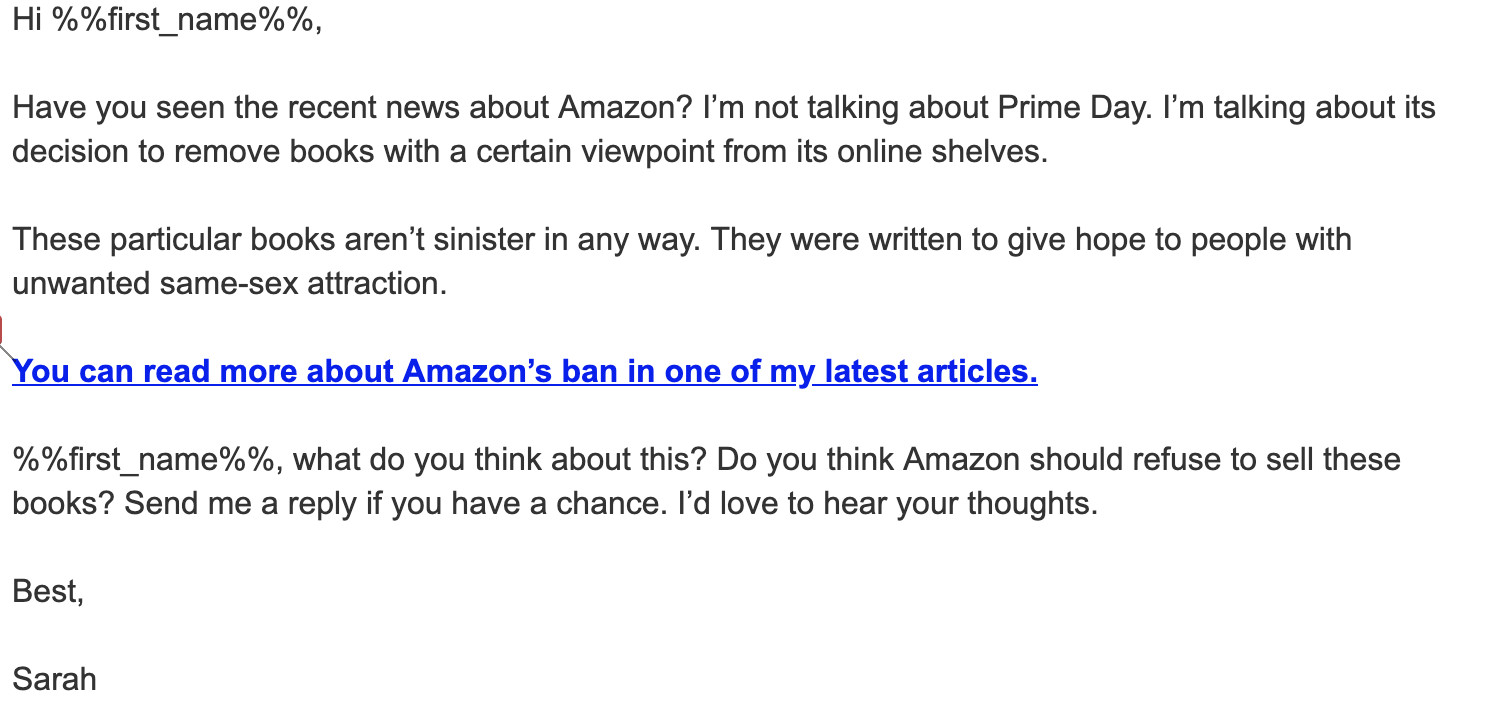Click the "Sarah" signature

click(x=55, y=680)
